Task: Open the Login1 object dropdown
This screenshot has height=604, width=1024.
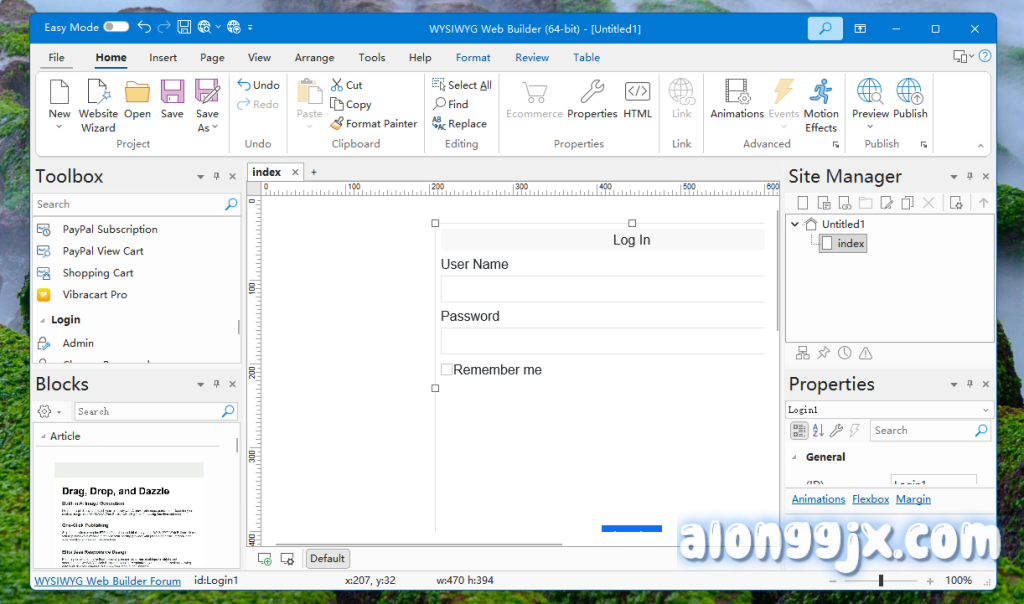Action: point(986,410)
